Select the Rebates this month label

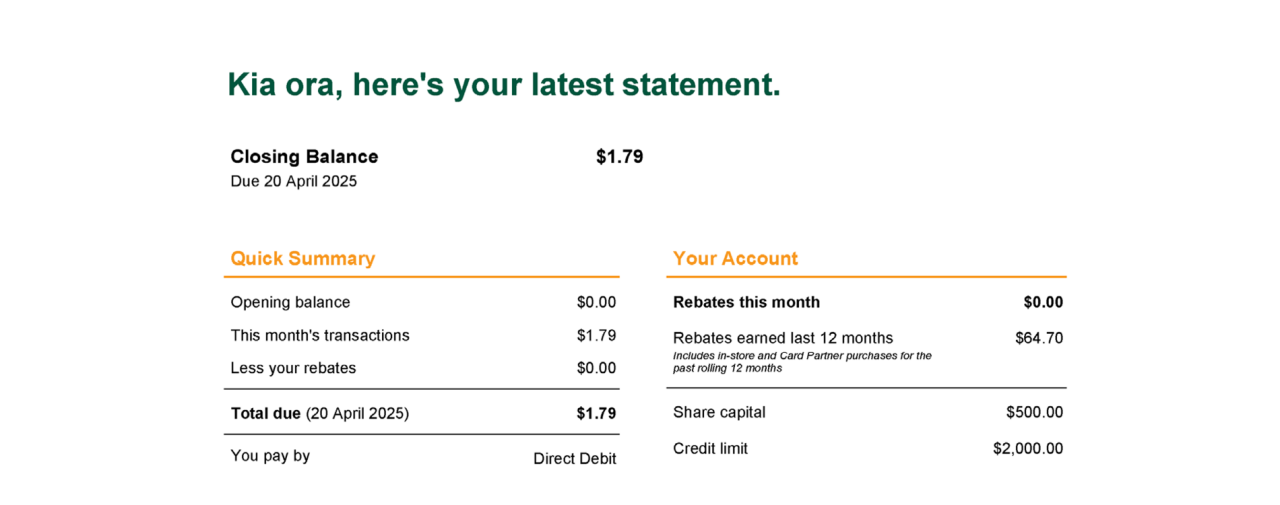click(747, 303)
